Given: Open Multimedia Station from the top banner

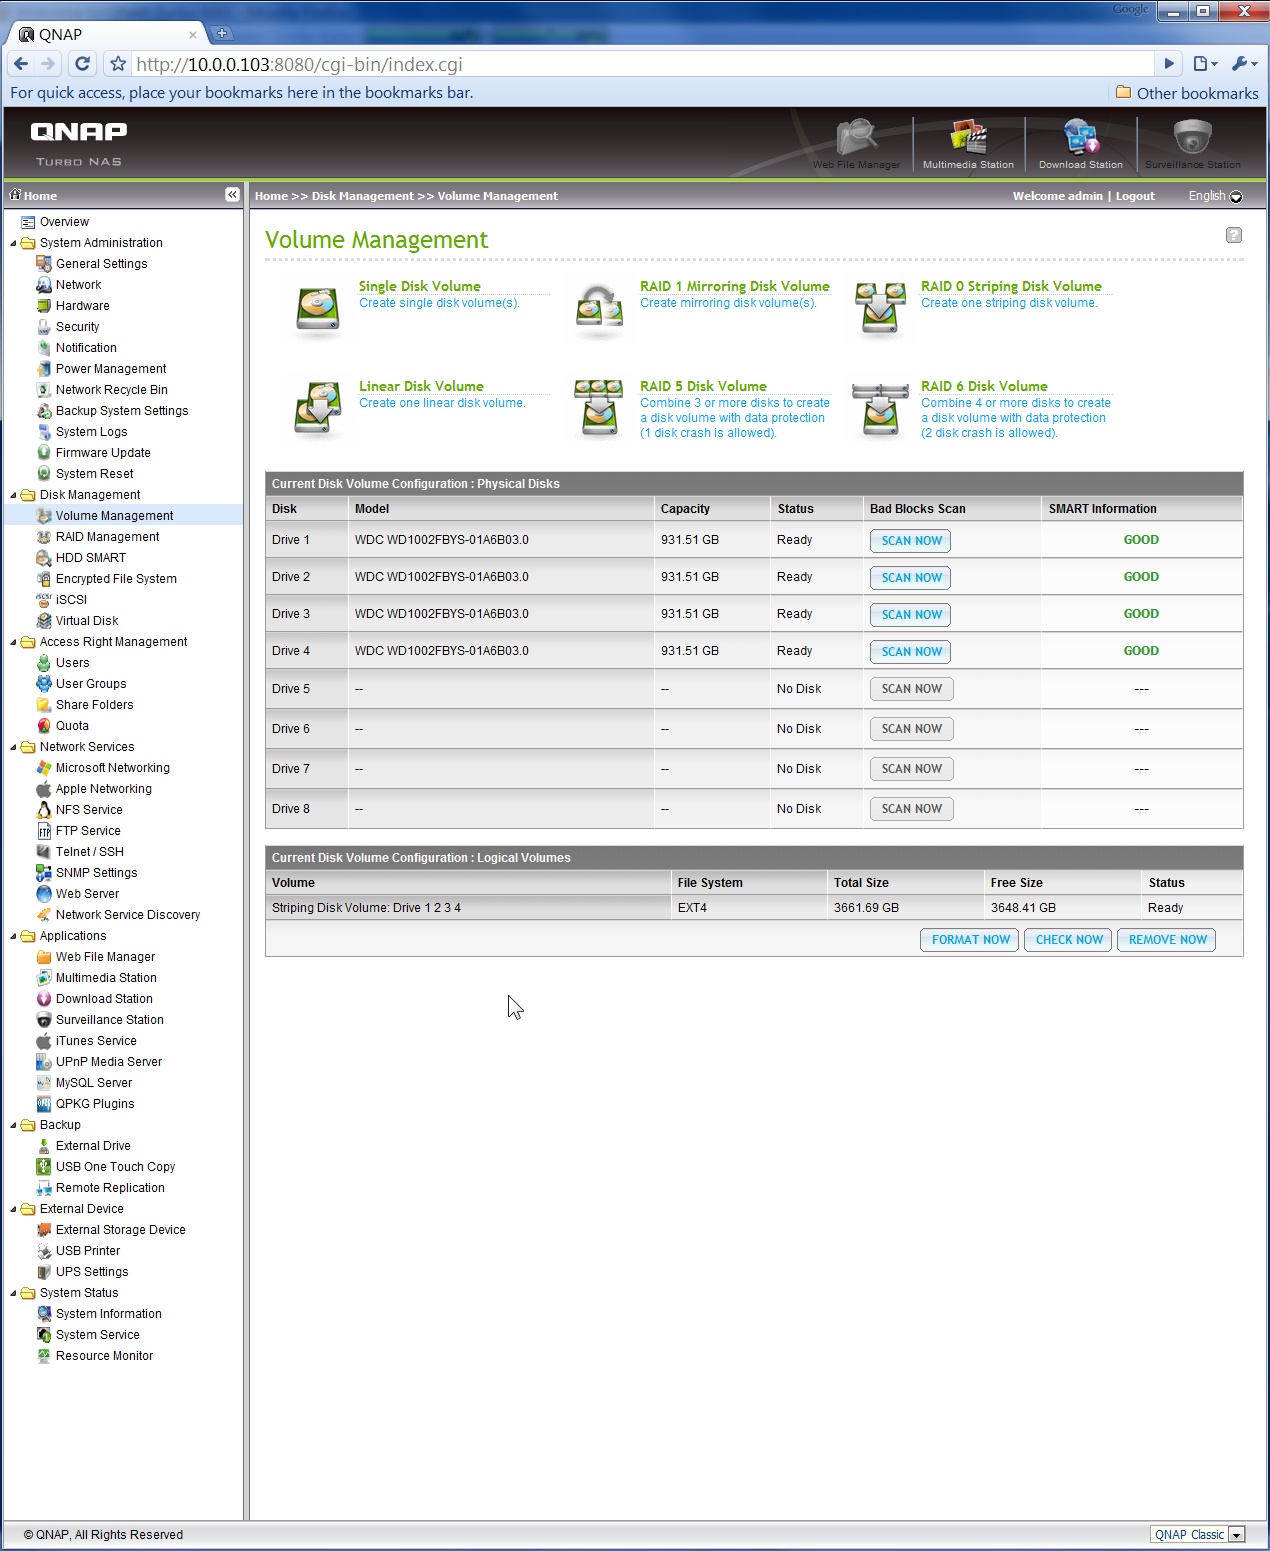Looking at the screenshot, I should [967, 140].
